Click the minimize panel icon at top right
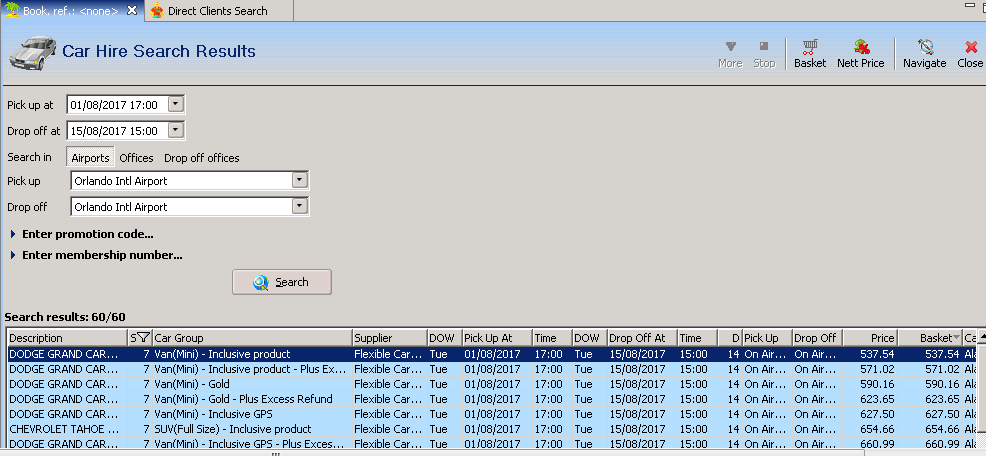The height and width of the screenshot is (456, 986). click(969, 5)
